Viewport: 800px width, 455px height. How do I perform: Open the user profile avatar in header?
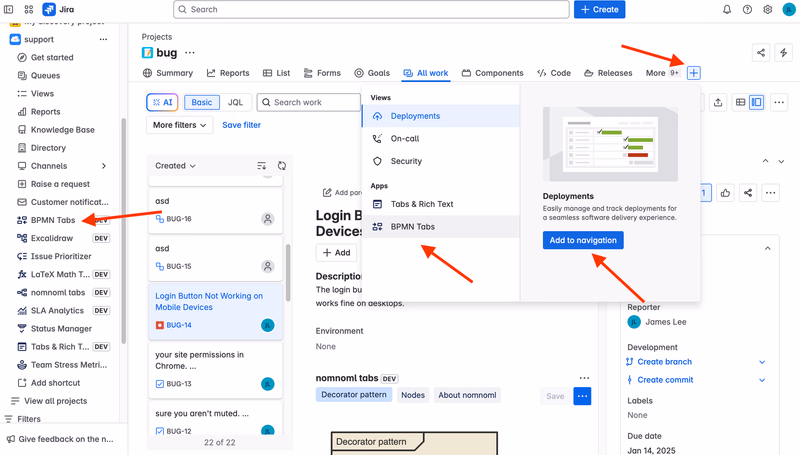pos(789,9)
